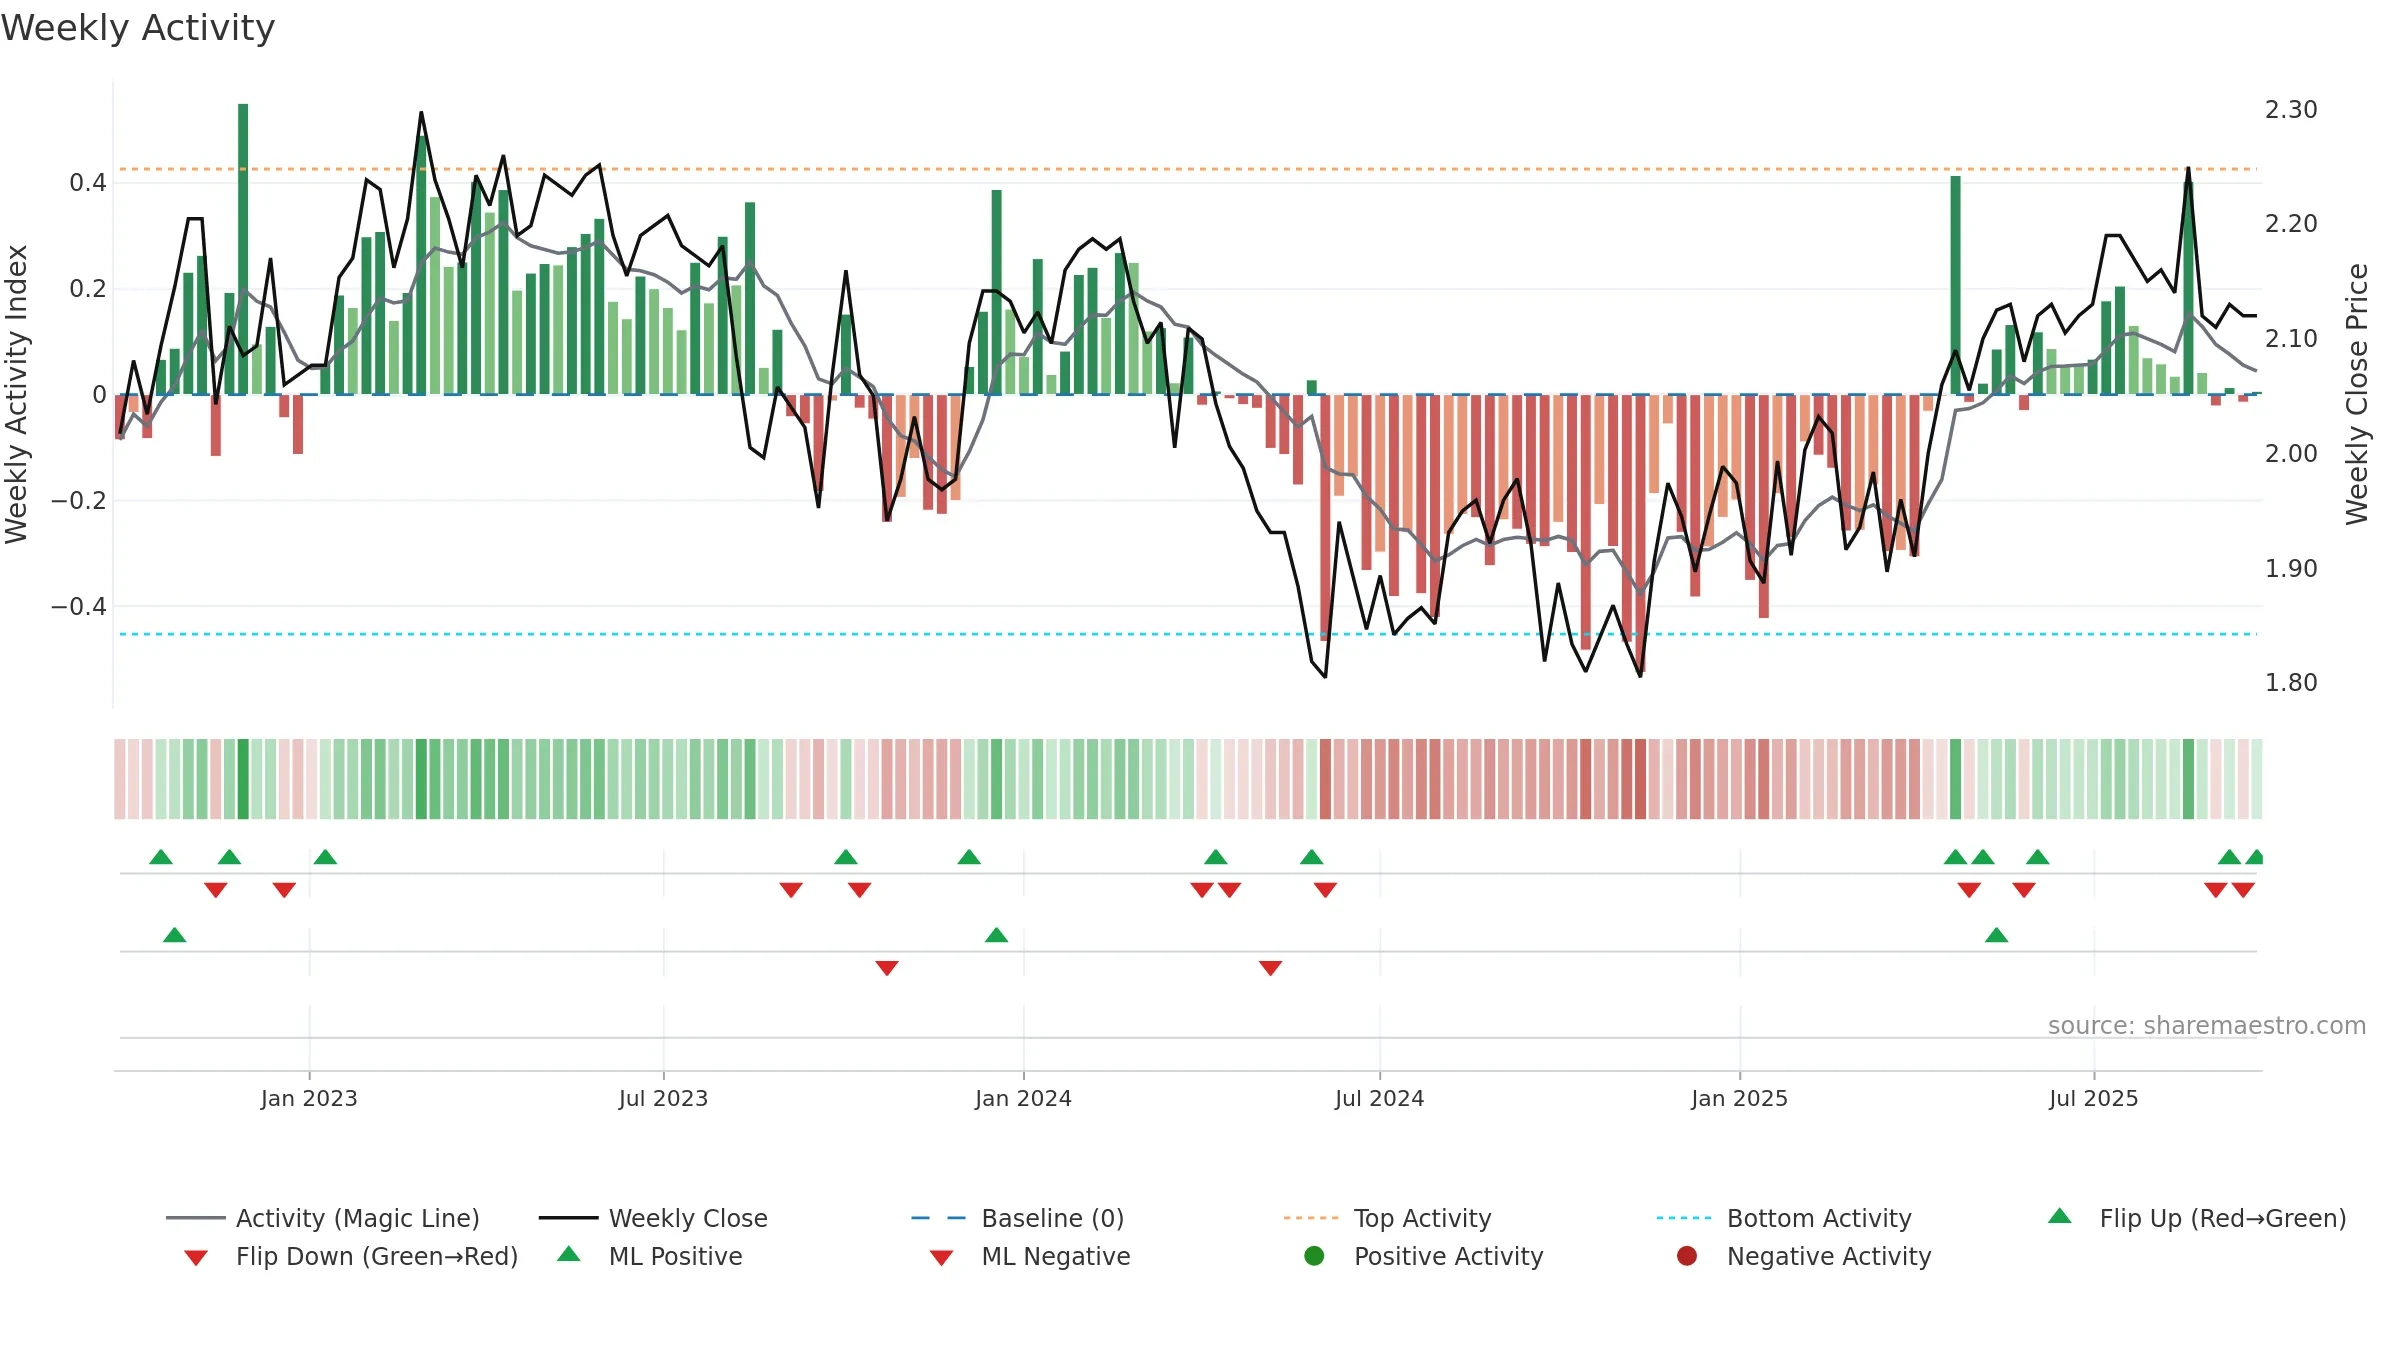Screen dimensions: 2400x1350
Task: Click the red Flip Down legend triangle
Action: click(x=196, y=1258)
